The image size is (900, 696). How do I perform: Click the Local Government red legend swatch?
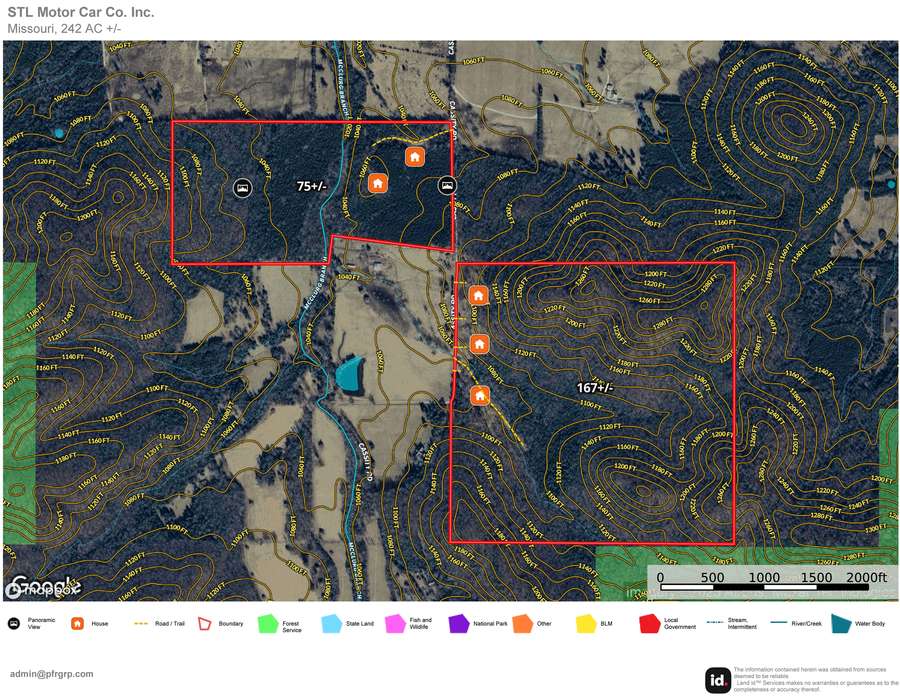(x=648, y=624)
